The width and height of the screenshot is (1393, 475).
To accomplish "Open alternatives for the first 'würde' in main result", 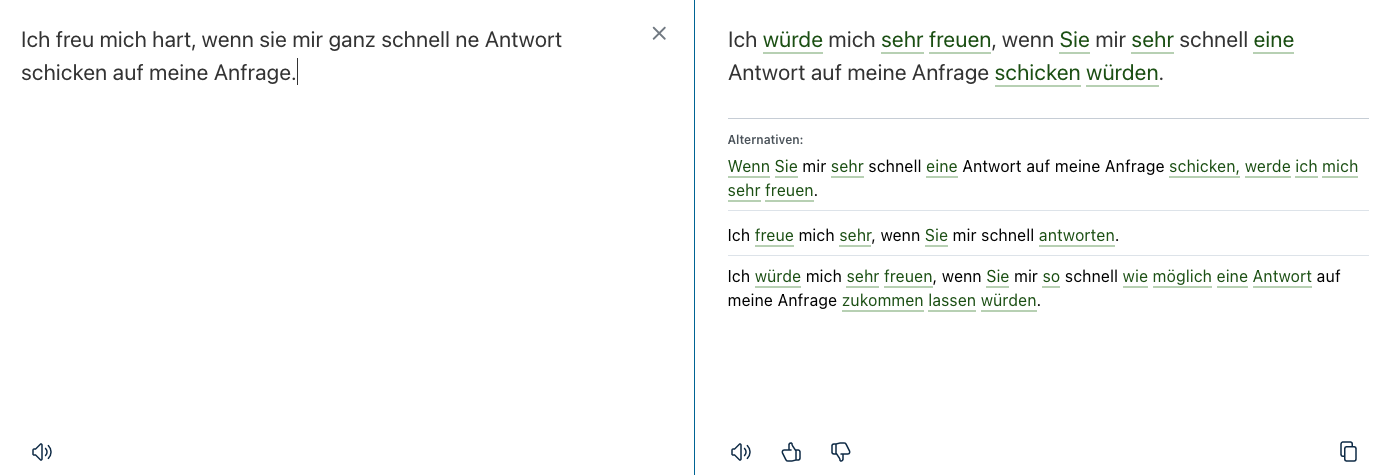I will pos(792,40).
